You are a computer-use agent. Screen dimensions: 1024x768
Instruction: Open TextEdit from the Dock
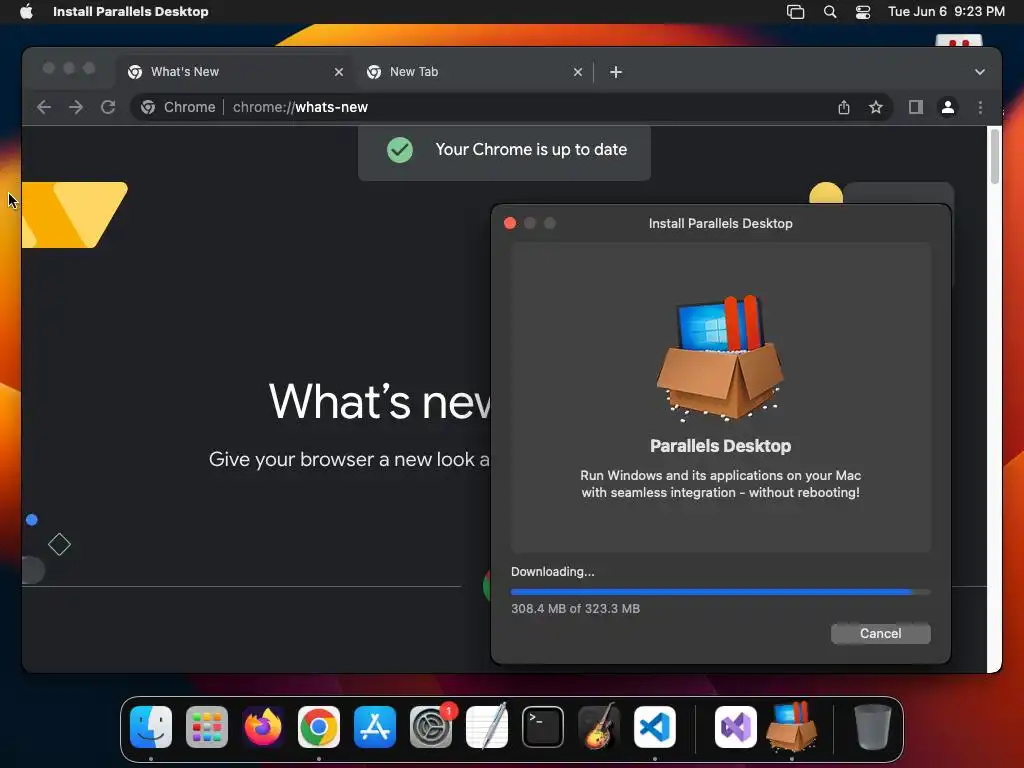[487, 727]
